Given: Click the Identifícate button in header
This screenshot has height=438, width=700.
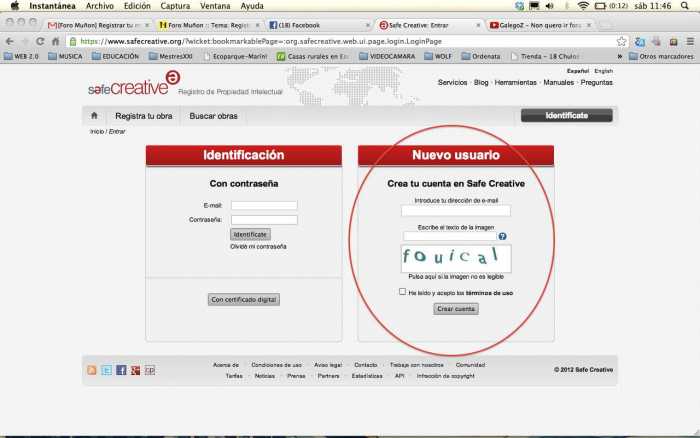Looking at the screenshot, I should (567, 115).
